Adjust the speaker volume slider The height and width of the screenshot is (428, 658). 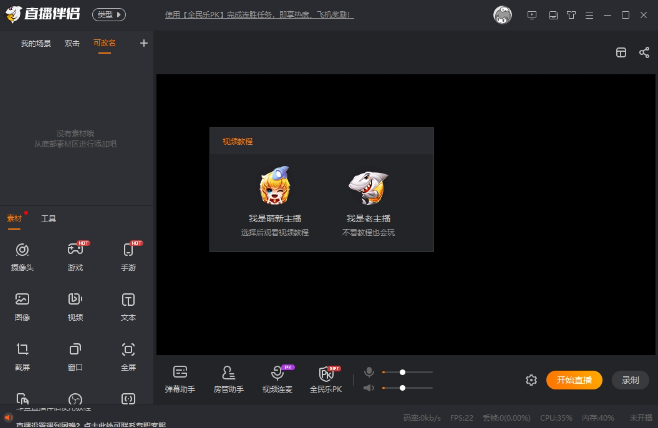click(x=407, y=388)
